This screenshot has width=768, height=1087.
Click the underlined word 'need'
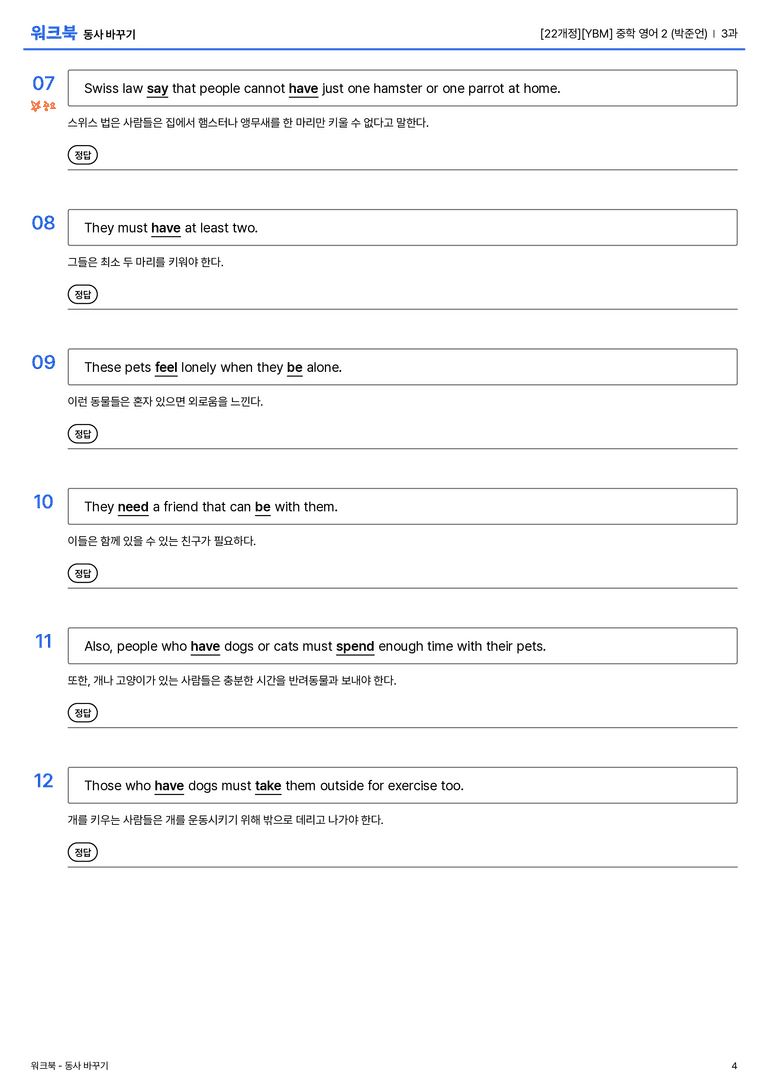[133, 507]
